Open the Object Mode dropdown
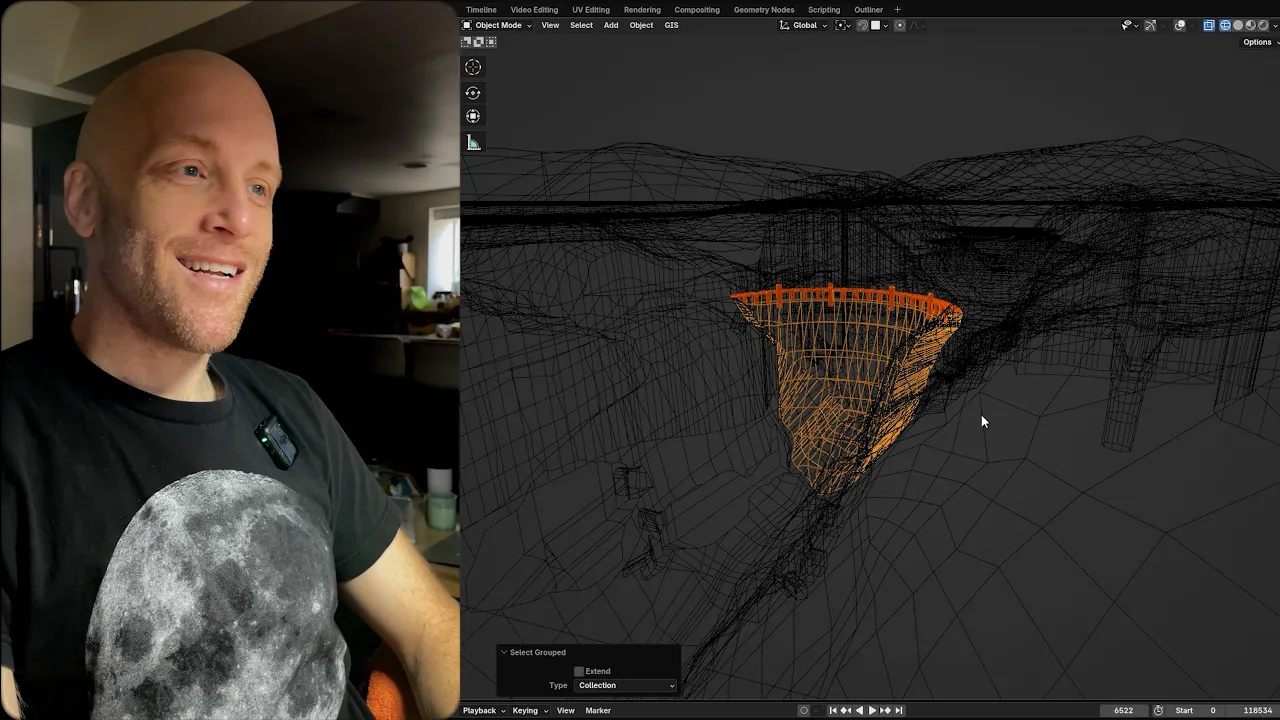The width and height of the screenshot is (1280, 720). click(497, 25)
